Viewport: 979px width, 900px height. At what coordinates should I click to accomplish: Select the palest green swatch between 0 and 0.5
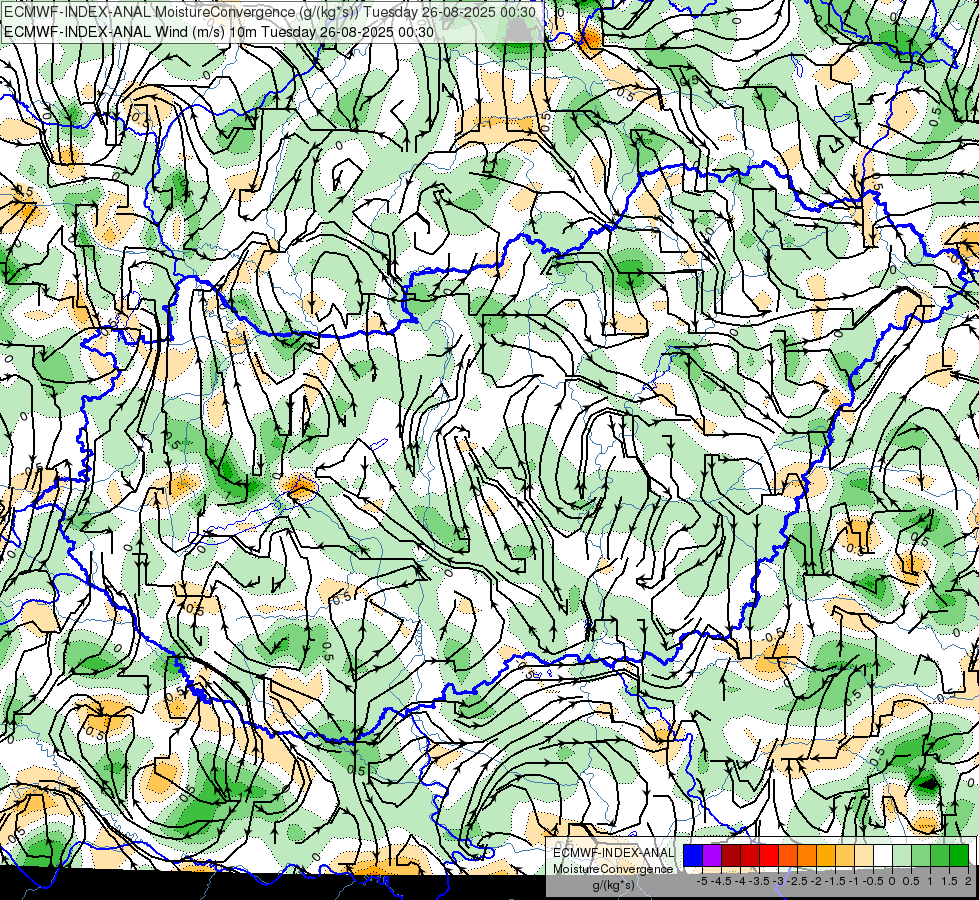(902, 856)
